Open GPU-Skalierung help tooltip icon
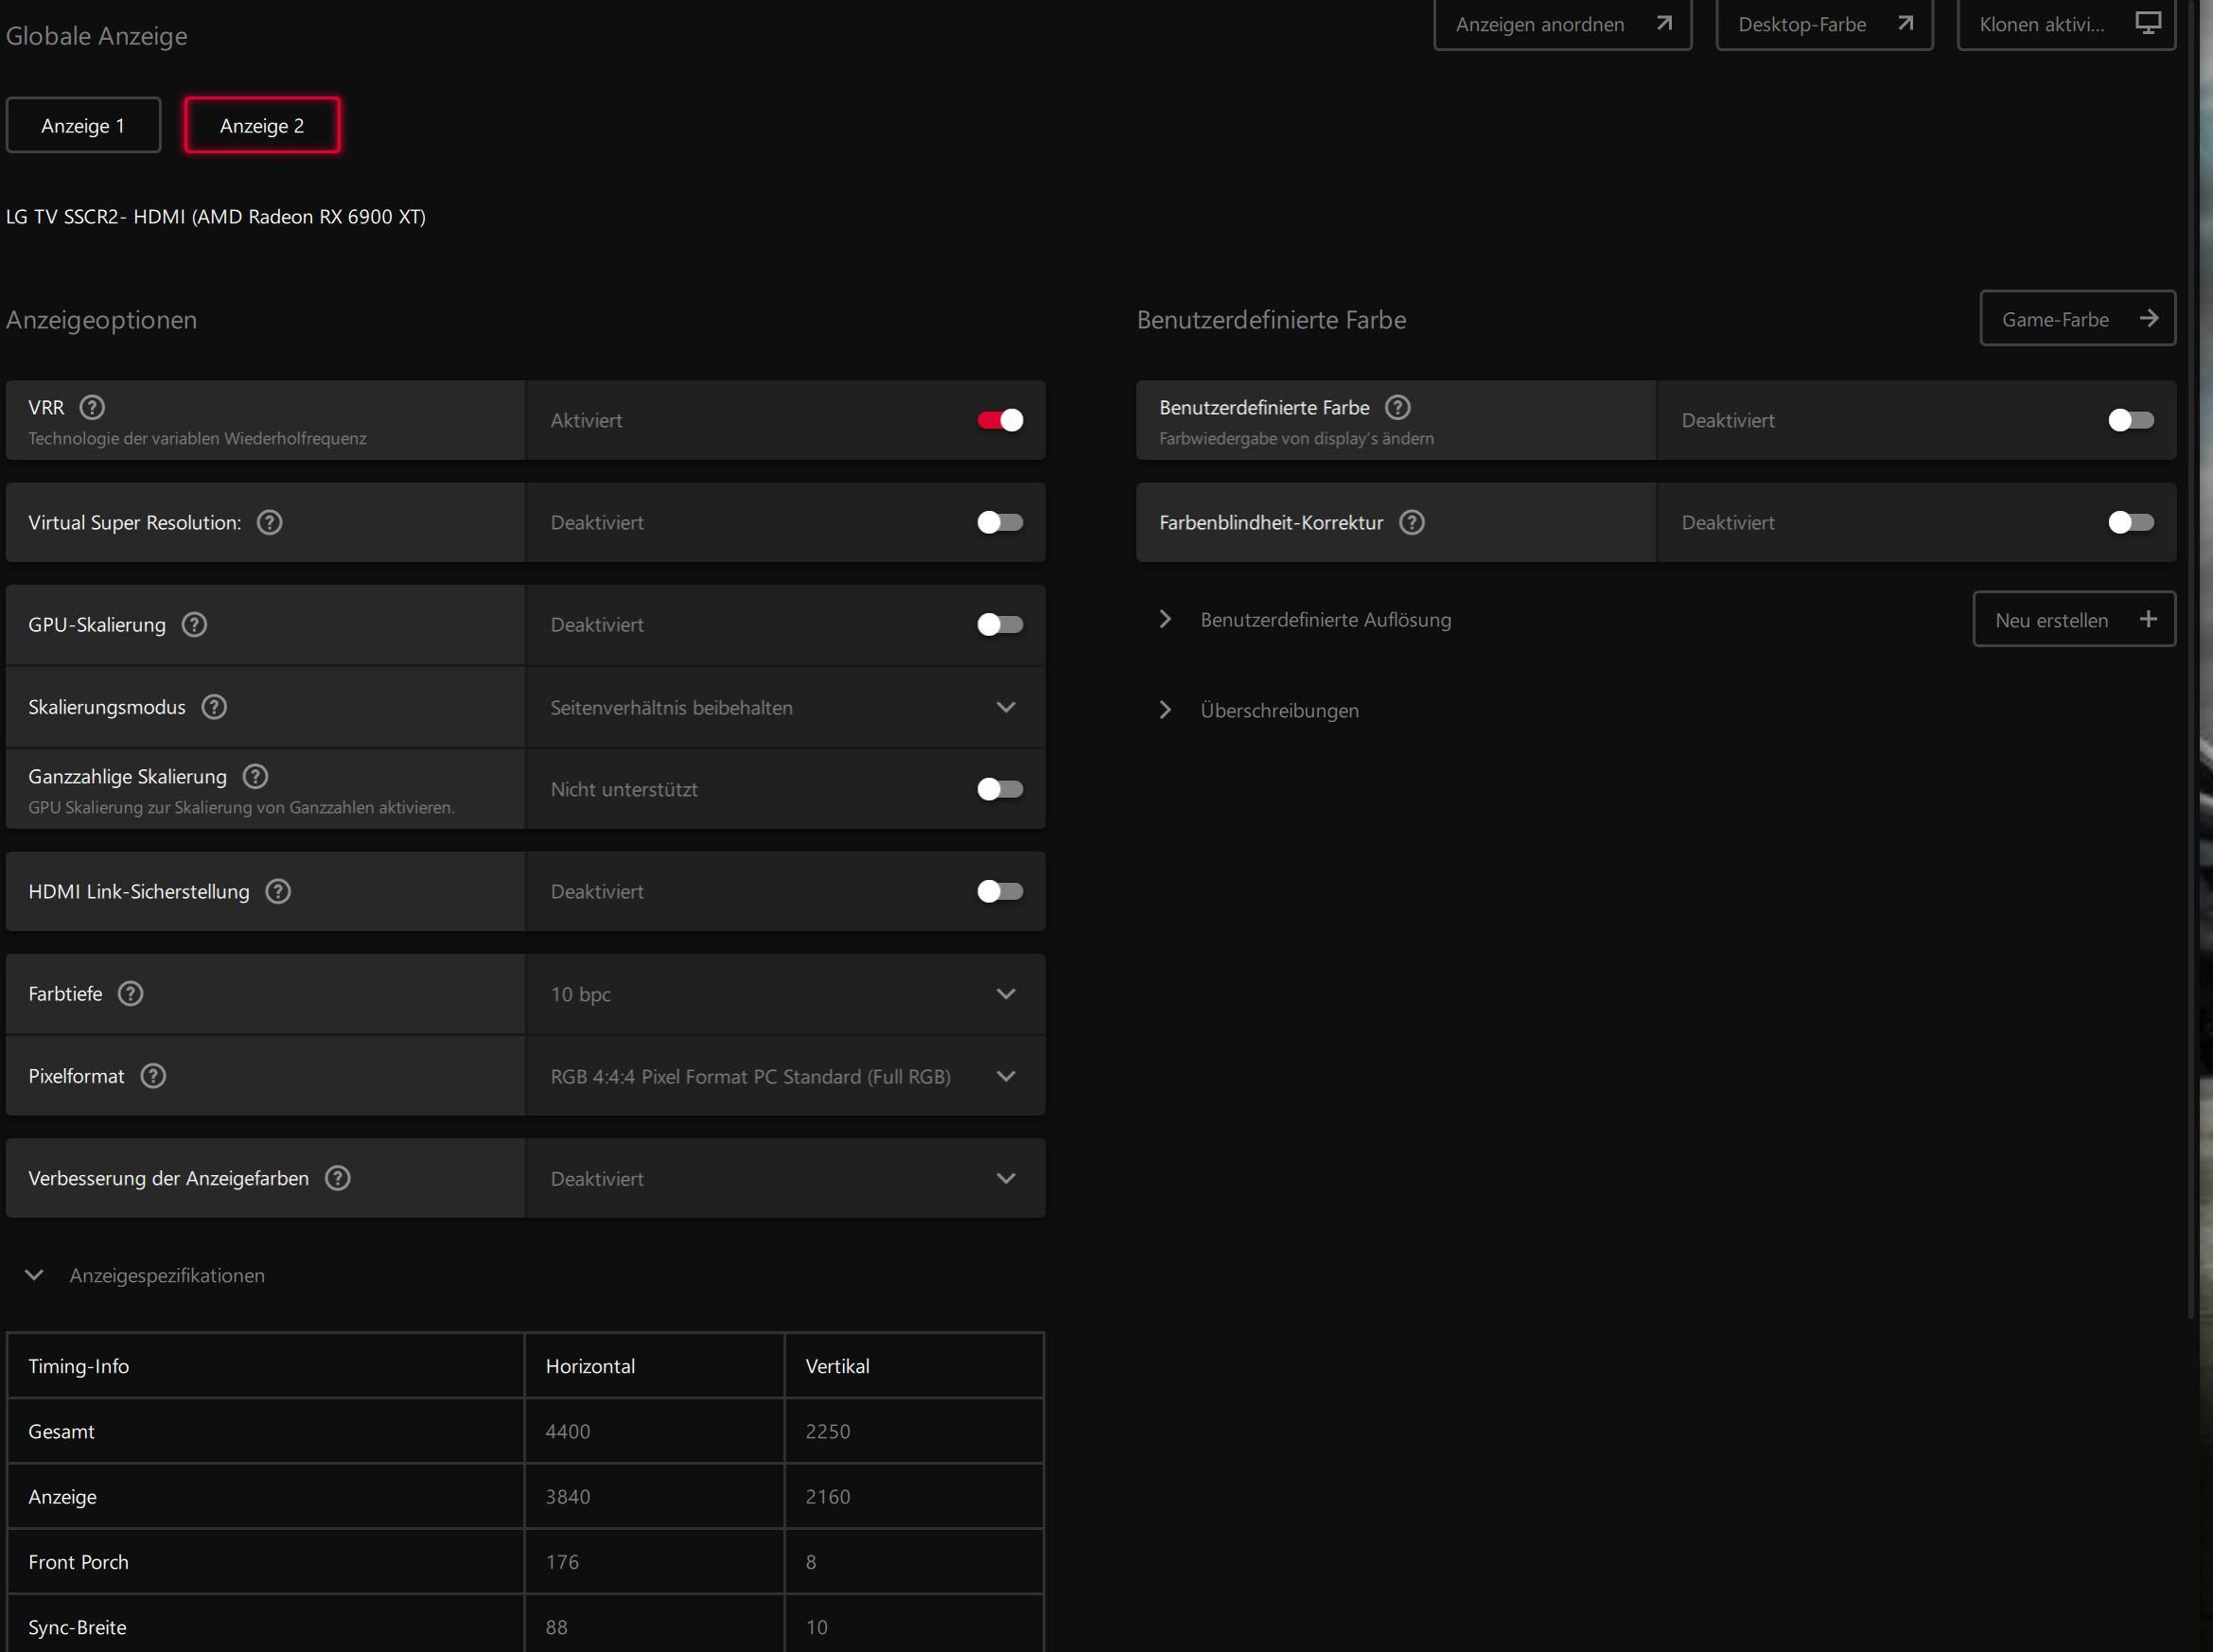 [x=194, y=624]
